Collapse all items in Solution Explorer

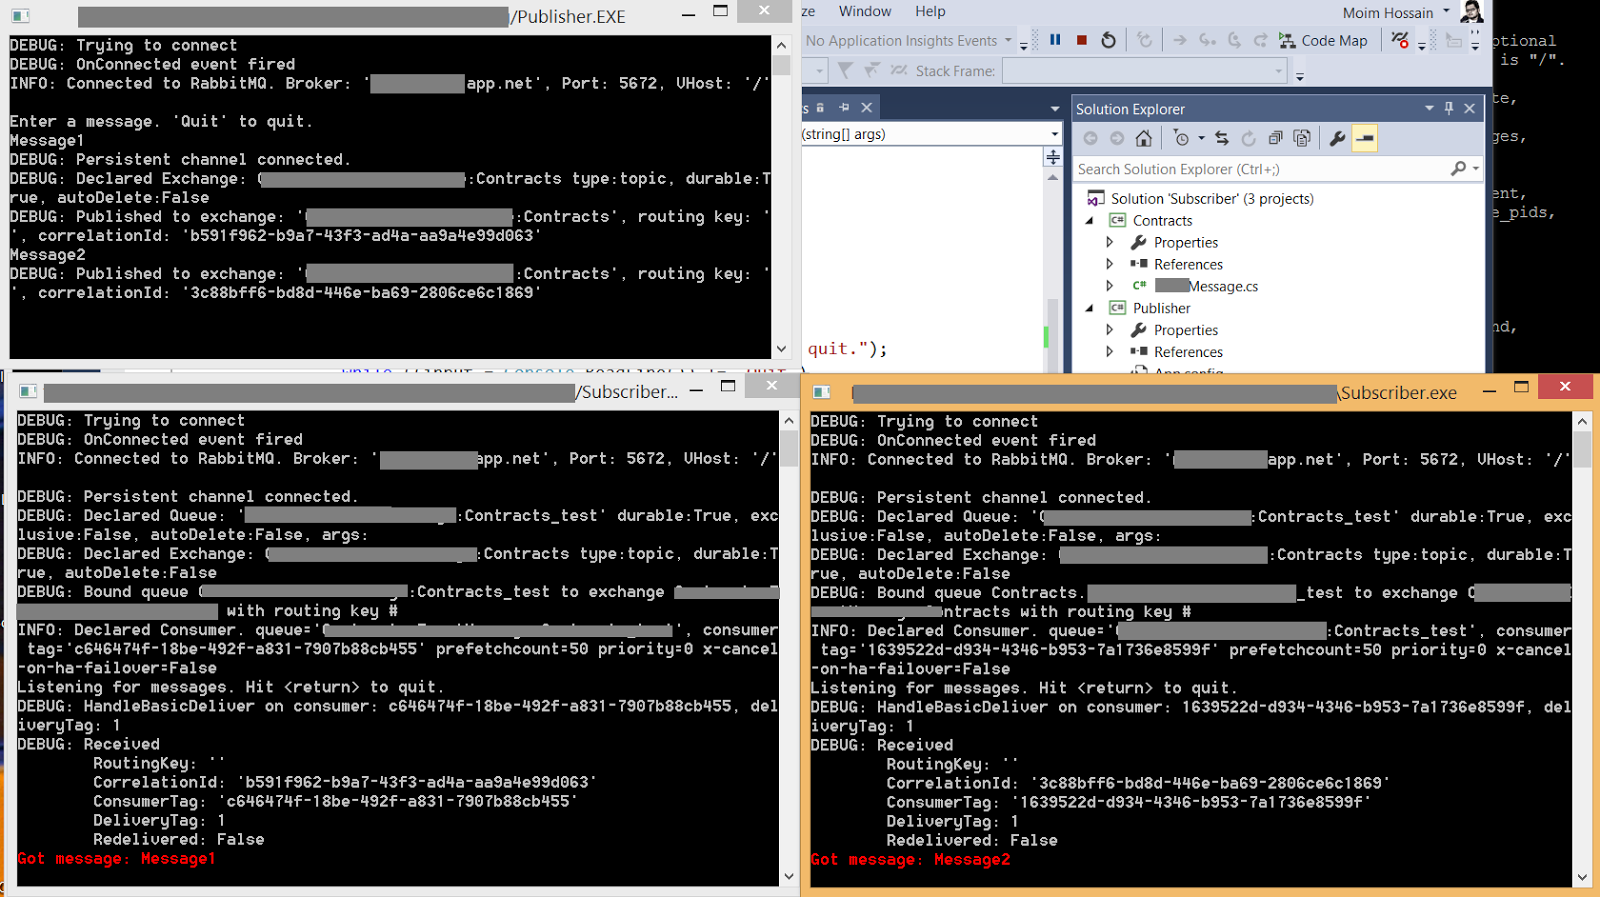(x=1275, y=139)
